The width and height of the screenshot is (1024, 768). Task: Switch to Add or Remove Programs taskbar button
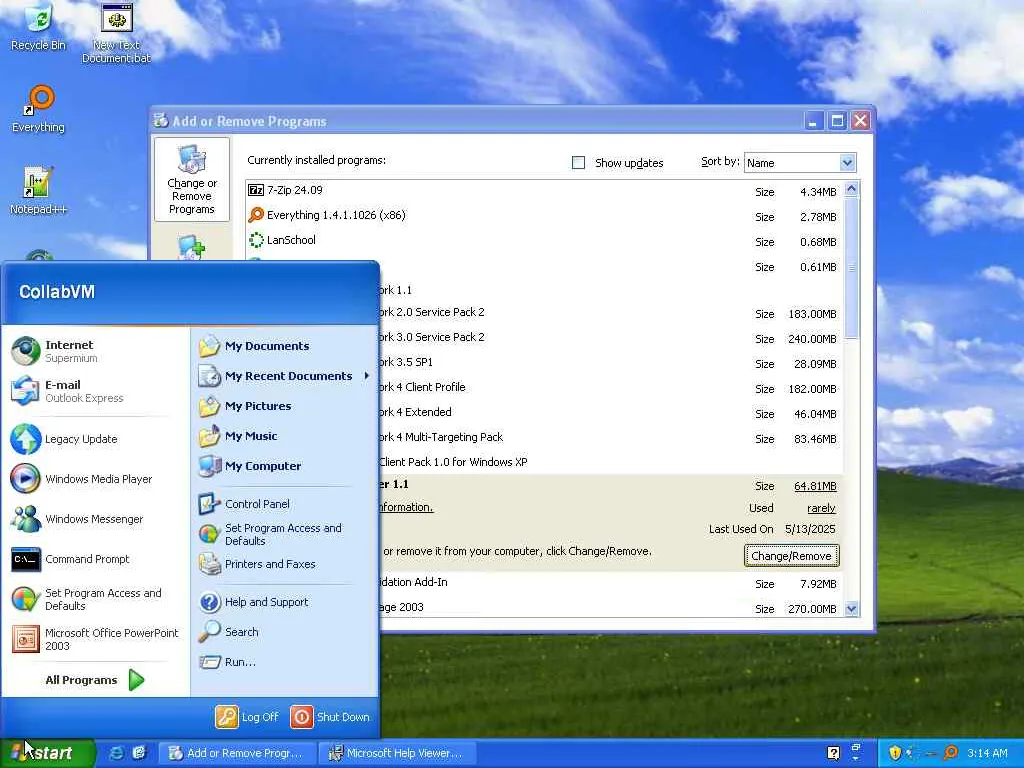(238, 753)
